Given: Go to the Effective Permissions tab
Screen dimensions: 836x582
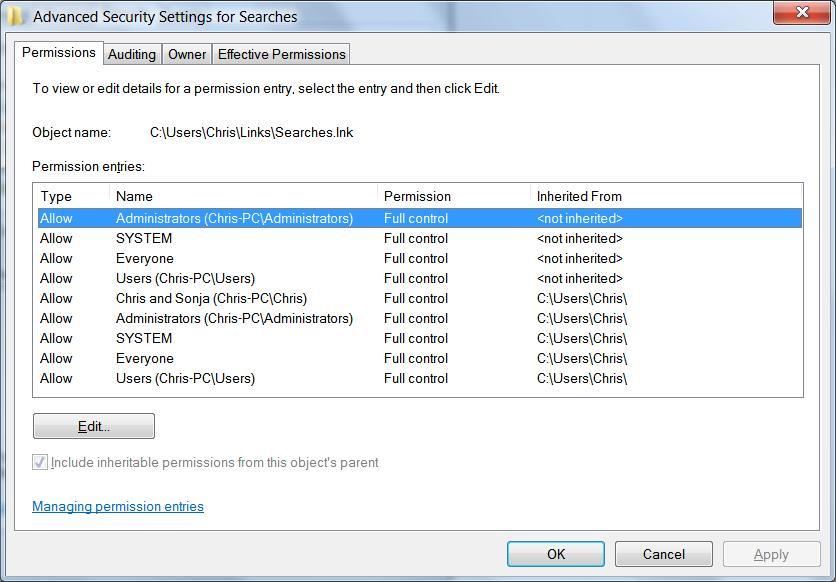Looking at the screenshot, I should (281, 54).
